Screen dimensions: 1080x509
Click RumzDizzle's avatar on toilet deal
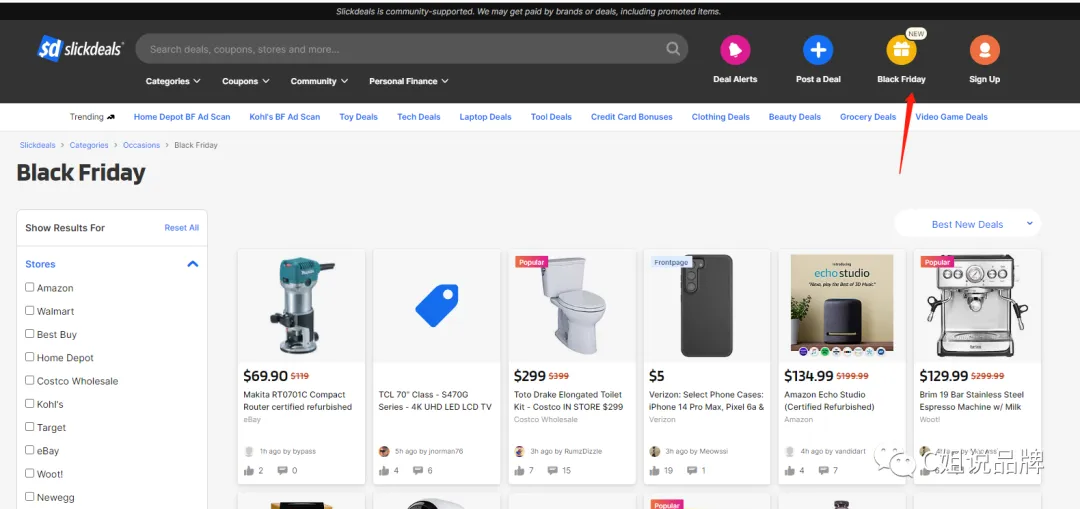(520, 451)
